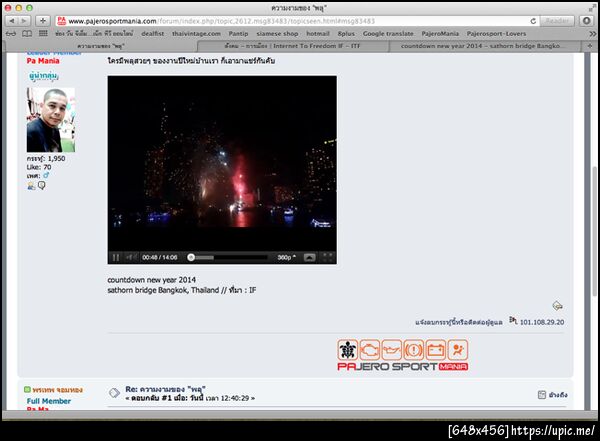
Task: Click the quote button on reply #1
Action: (553, 395)
